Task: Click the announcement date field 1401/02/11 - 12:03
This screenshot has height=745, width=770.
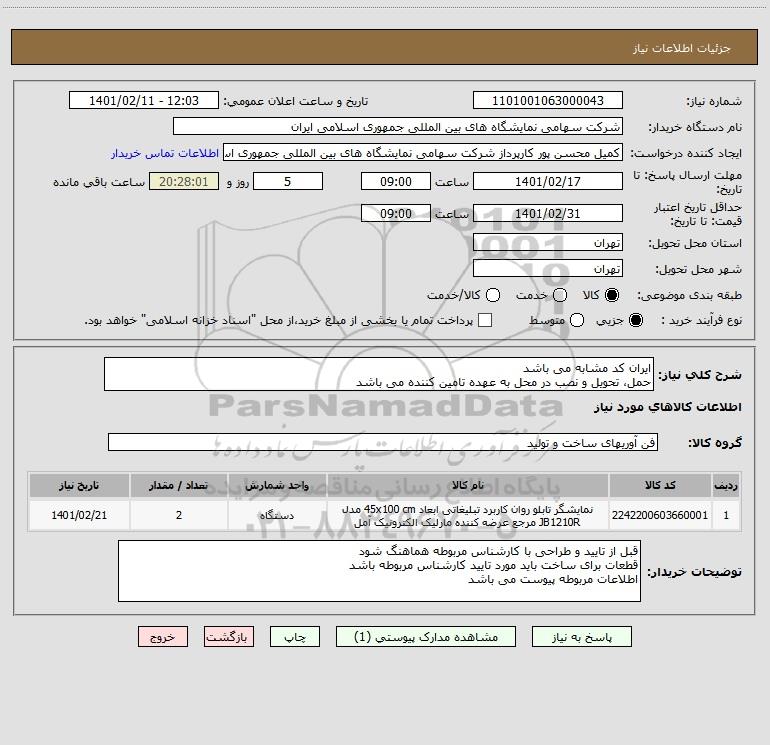Action: [x=144, y=101]
